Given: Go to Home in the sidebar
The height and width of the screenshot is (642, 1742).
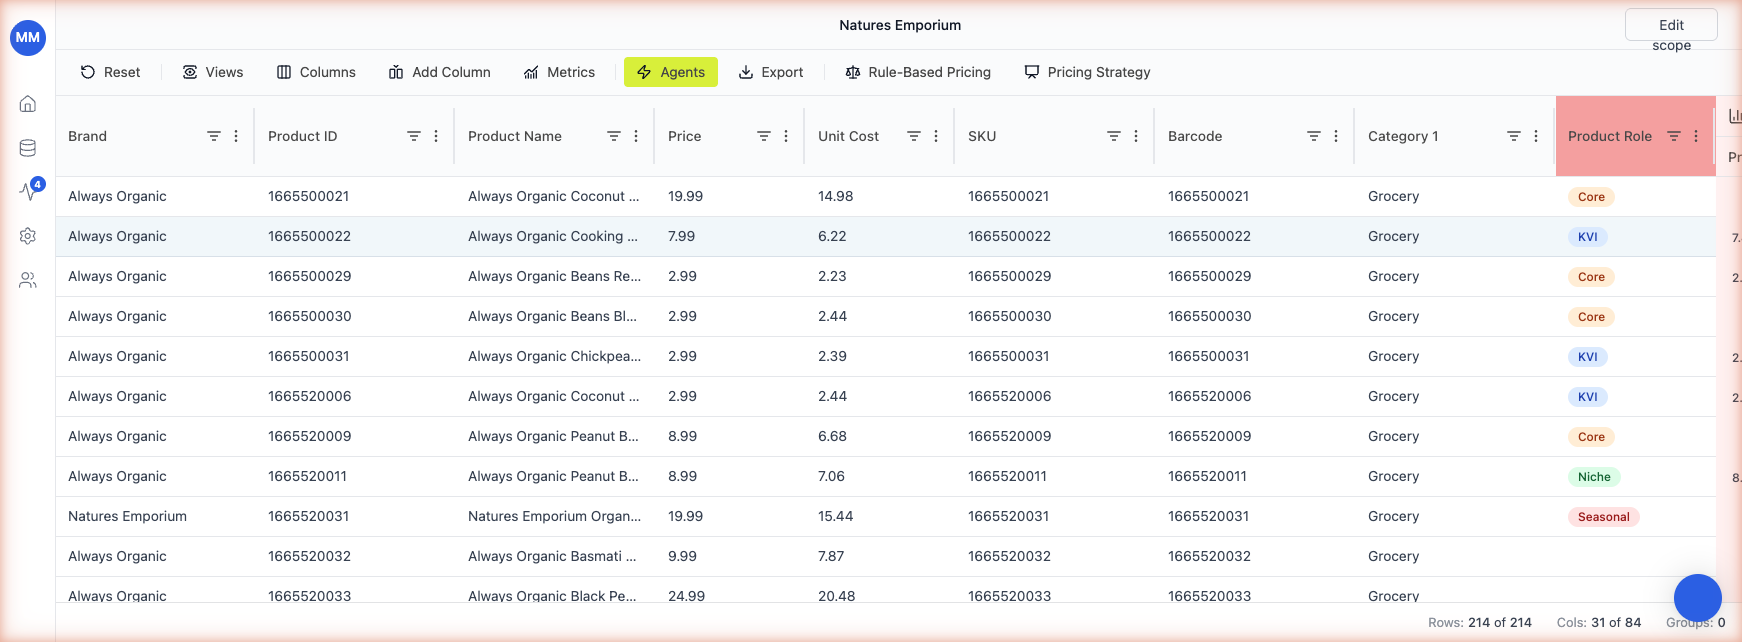Looking at the screenshot, I should 28,104.
